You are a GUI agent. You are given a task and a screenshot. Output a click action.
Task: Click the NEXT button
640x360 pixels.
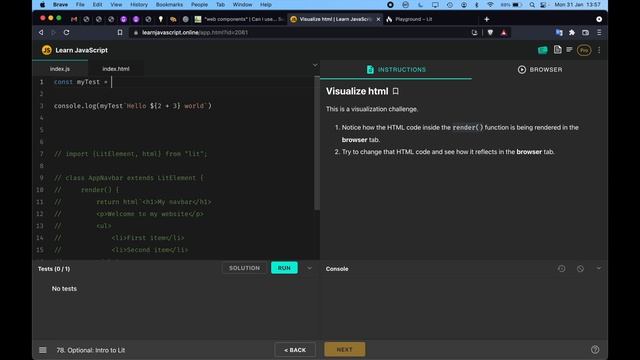(344, 349)
